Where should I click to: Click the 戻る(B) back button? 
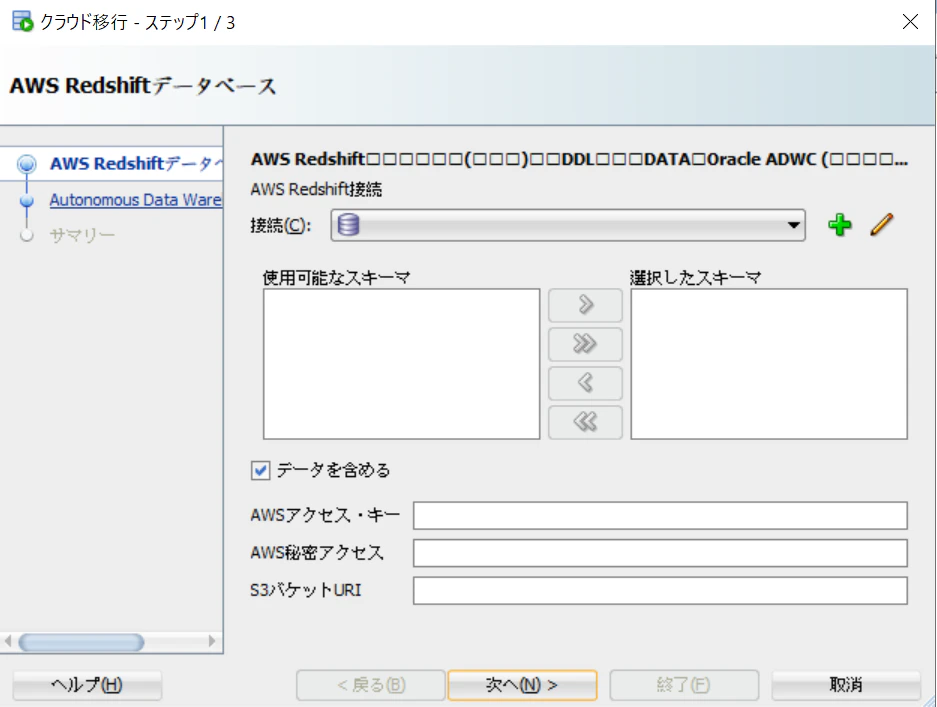pyautogui.click(x=371, y=684)
